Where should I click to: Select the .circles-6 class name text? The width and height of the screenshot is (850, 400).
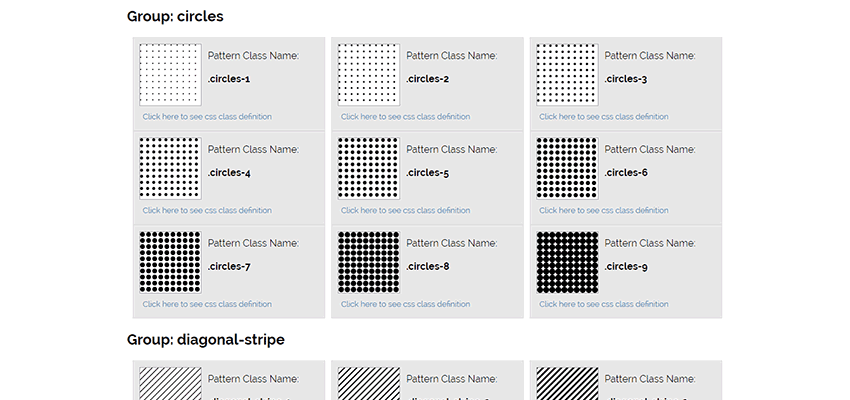[x=626, y=173]
